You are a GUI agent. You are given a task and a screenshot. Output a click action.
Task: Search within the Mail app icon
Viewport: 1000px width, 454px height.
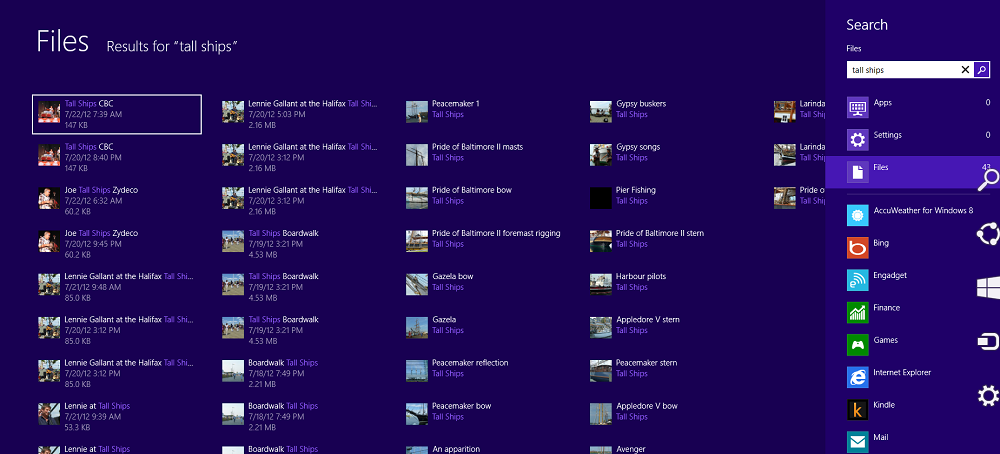858,442
